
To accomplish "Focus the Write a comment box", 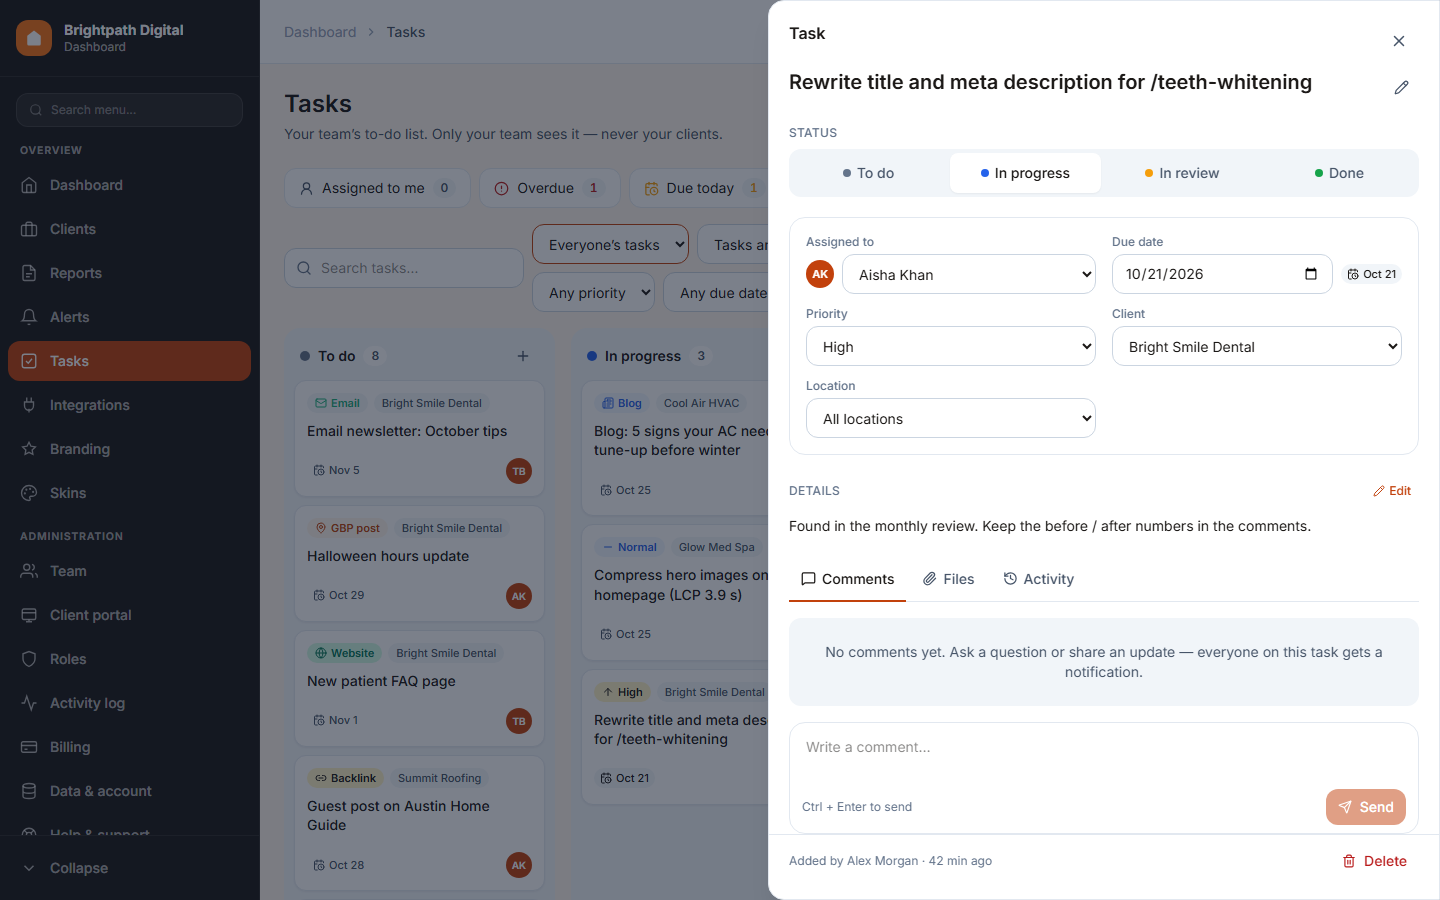I will click(1104, 755).
